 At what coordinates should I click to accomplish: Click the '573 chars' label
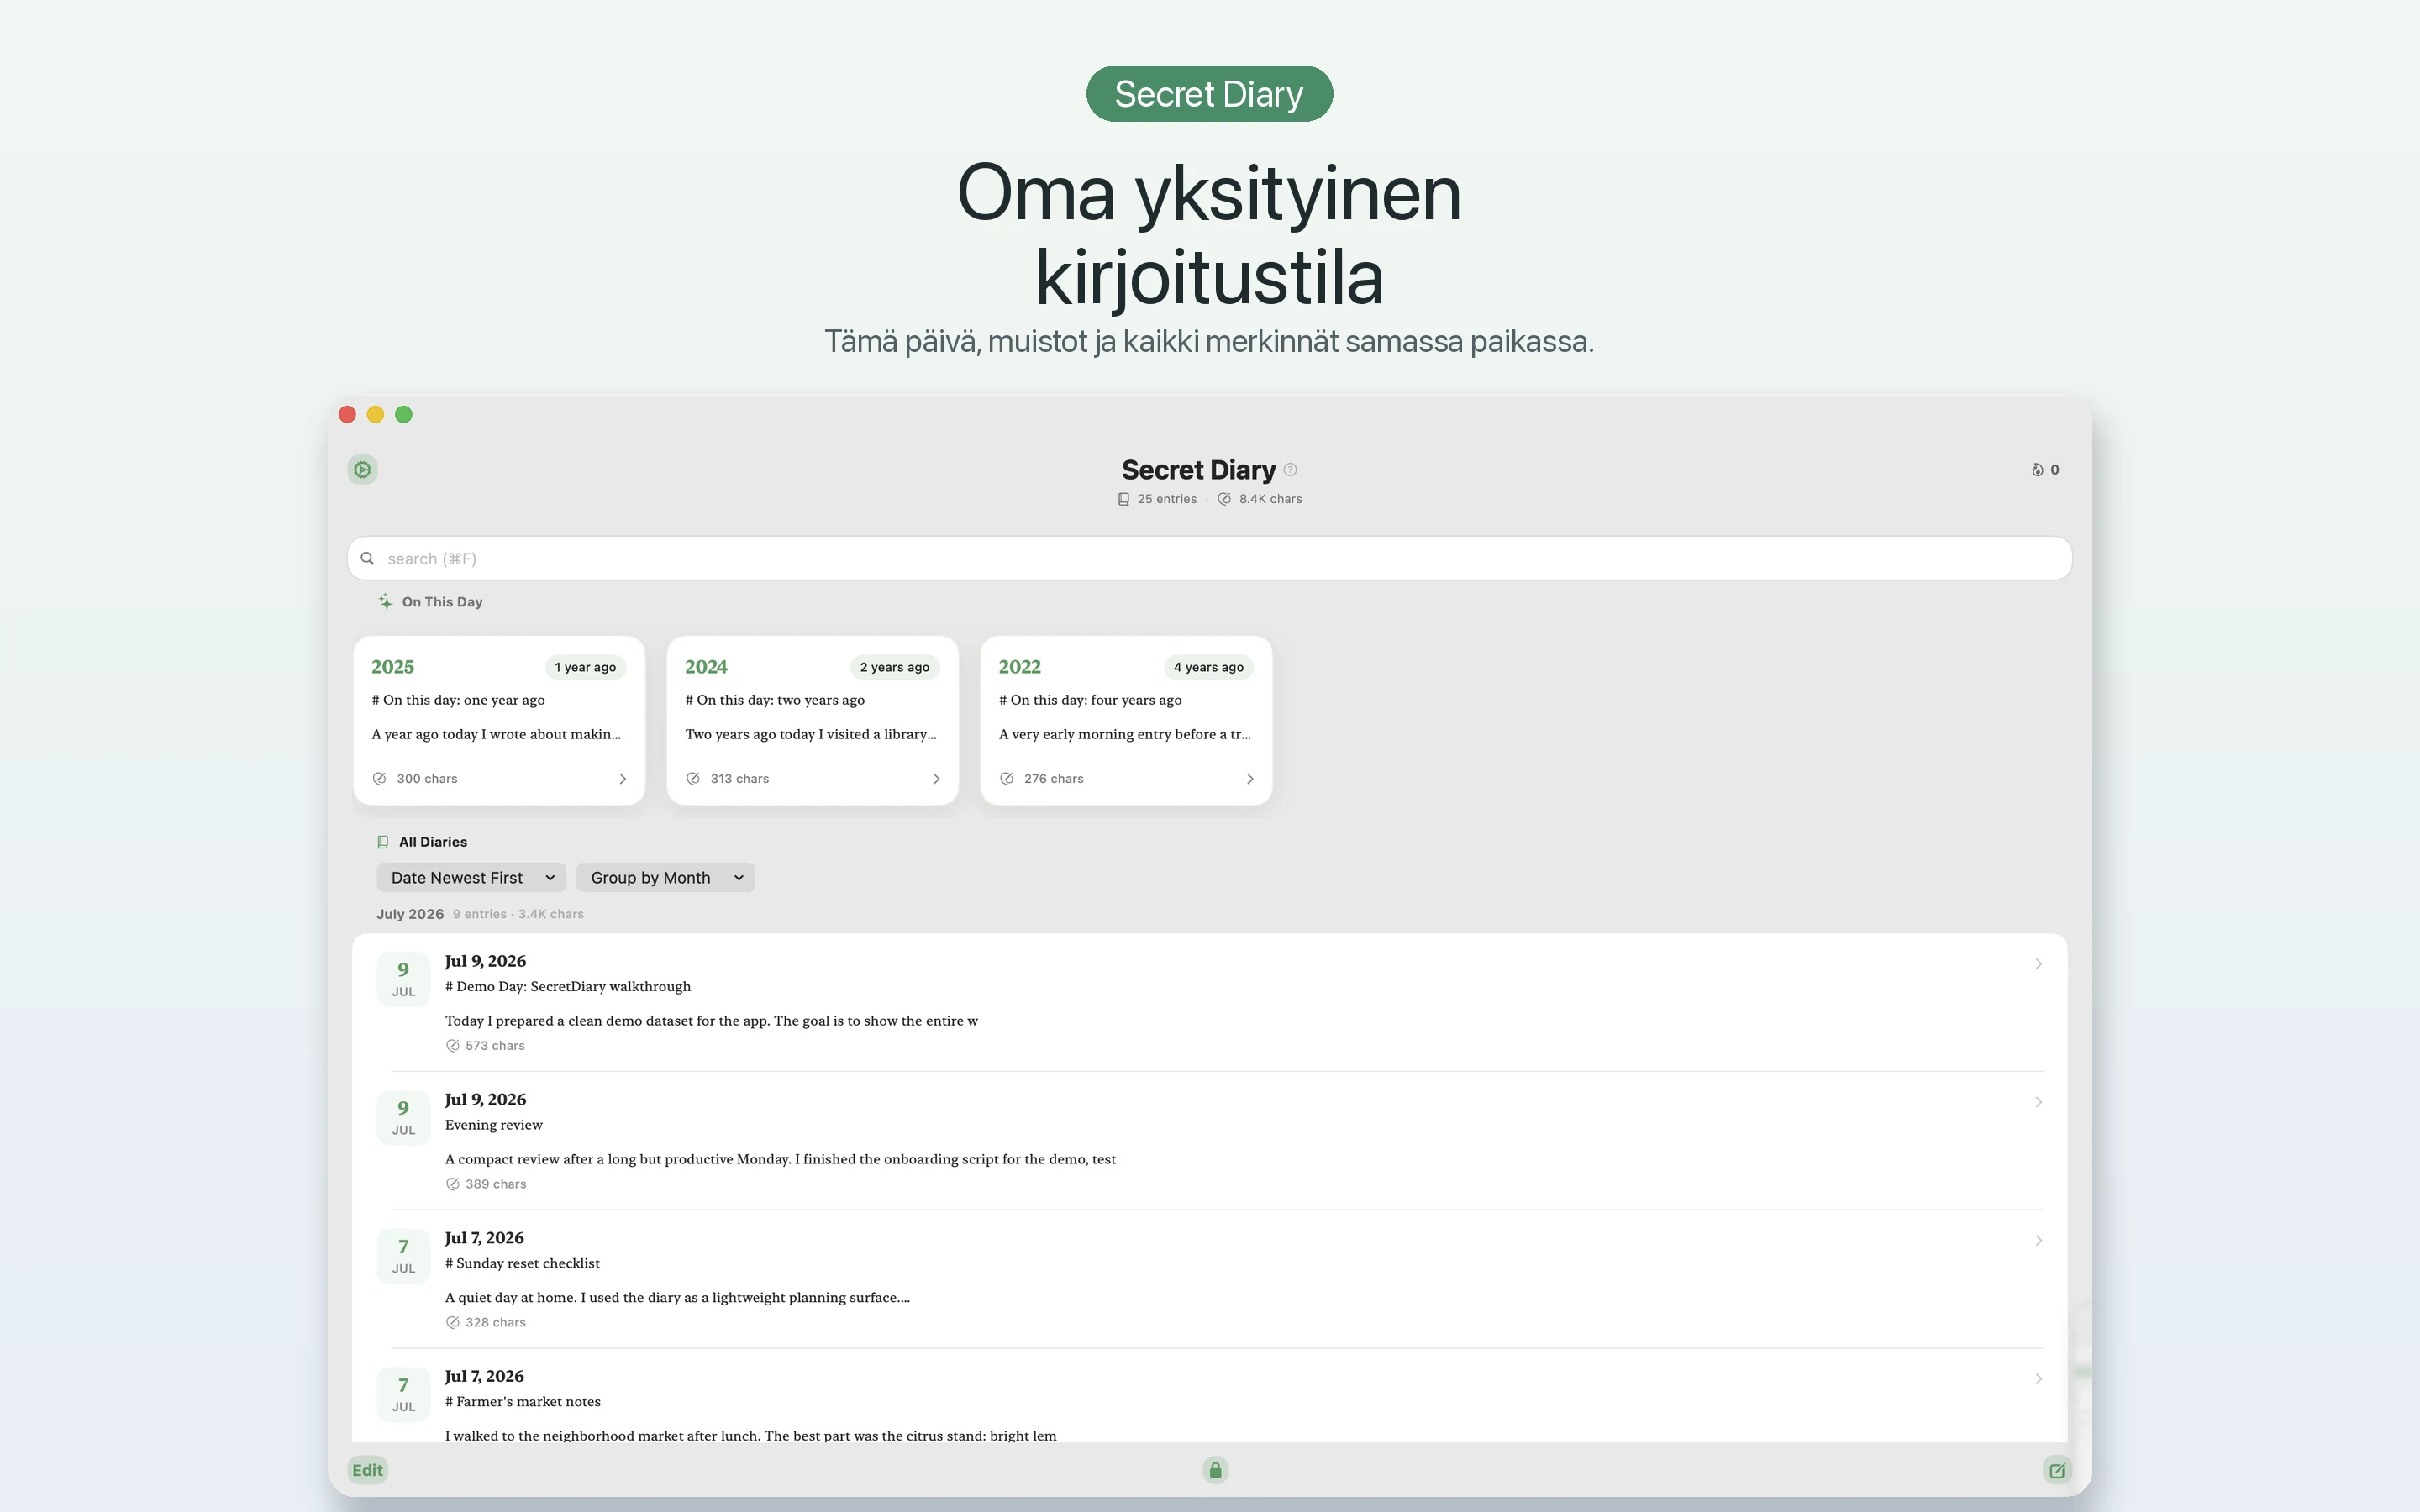pyautogui.click(x=495, y=1045)
